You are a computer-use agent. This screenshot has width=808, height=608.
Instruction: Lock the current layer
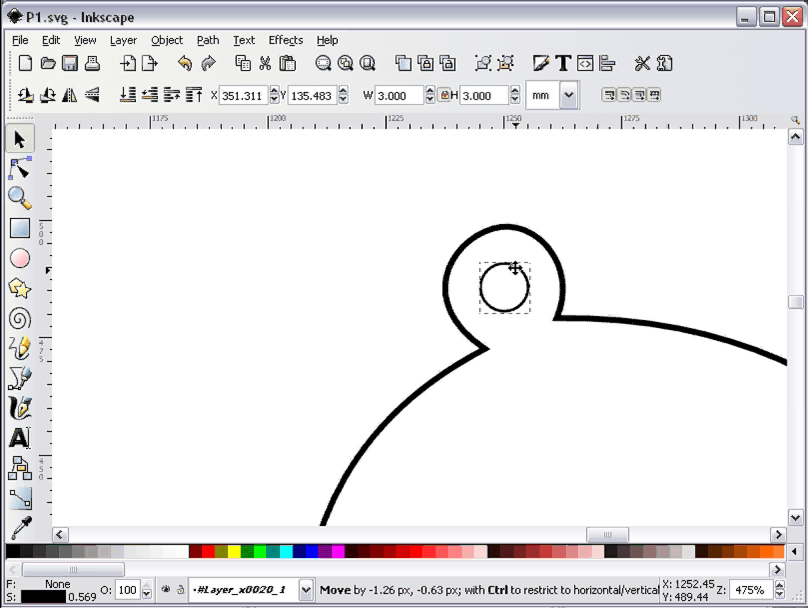[x=181, y=590]
